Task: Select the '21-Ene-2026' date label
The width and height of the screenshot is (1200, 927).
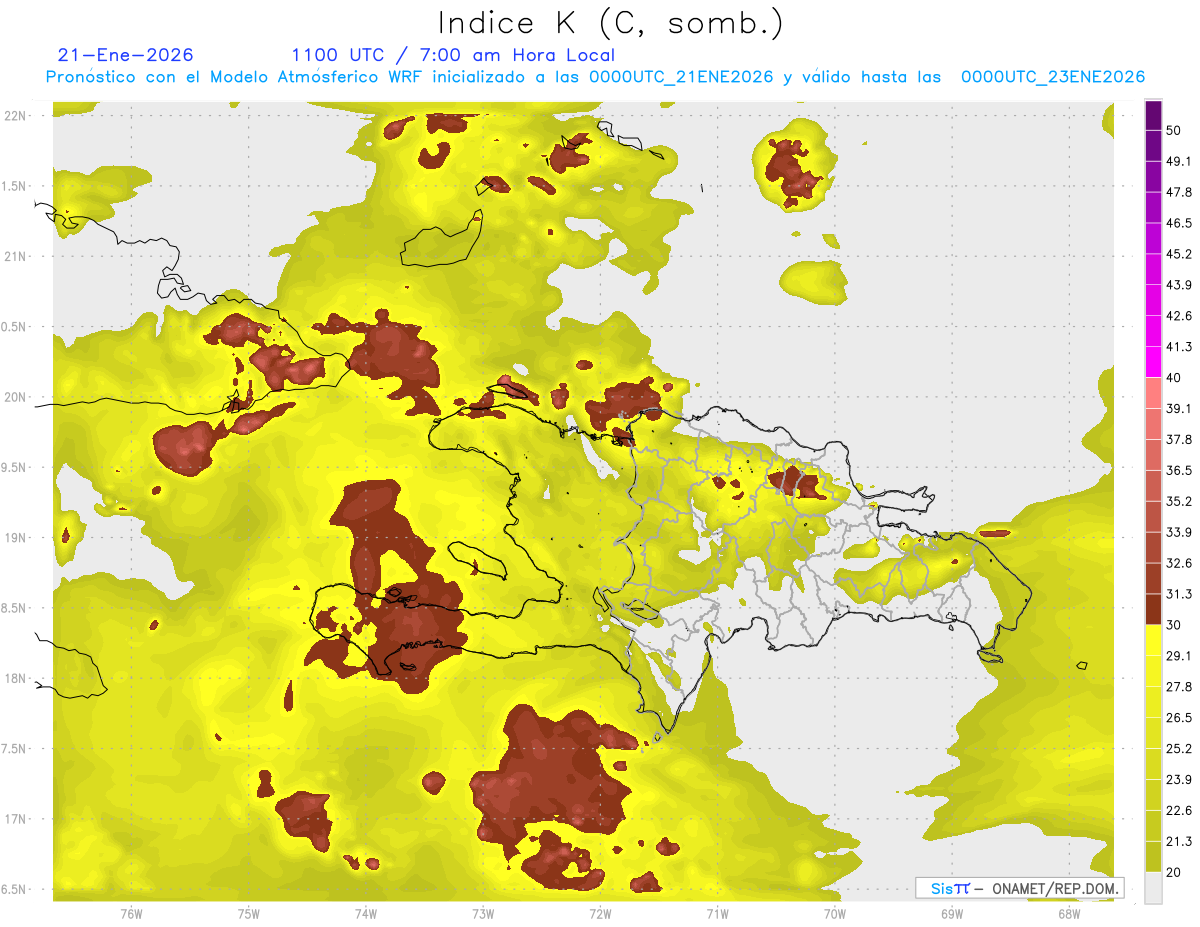Action: 126,55
